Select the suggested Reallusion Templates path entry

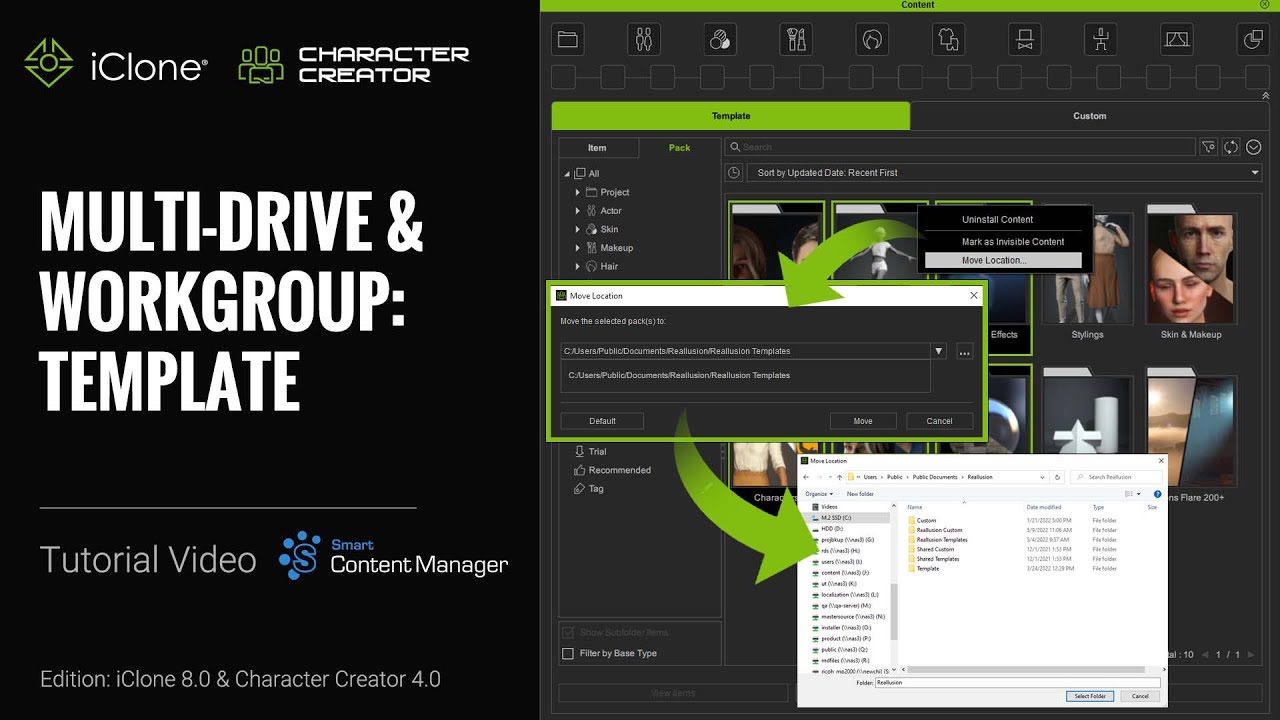[x=745, y=376]
